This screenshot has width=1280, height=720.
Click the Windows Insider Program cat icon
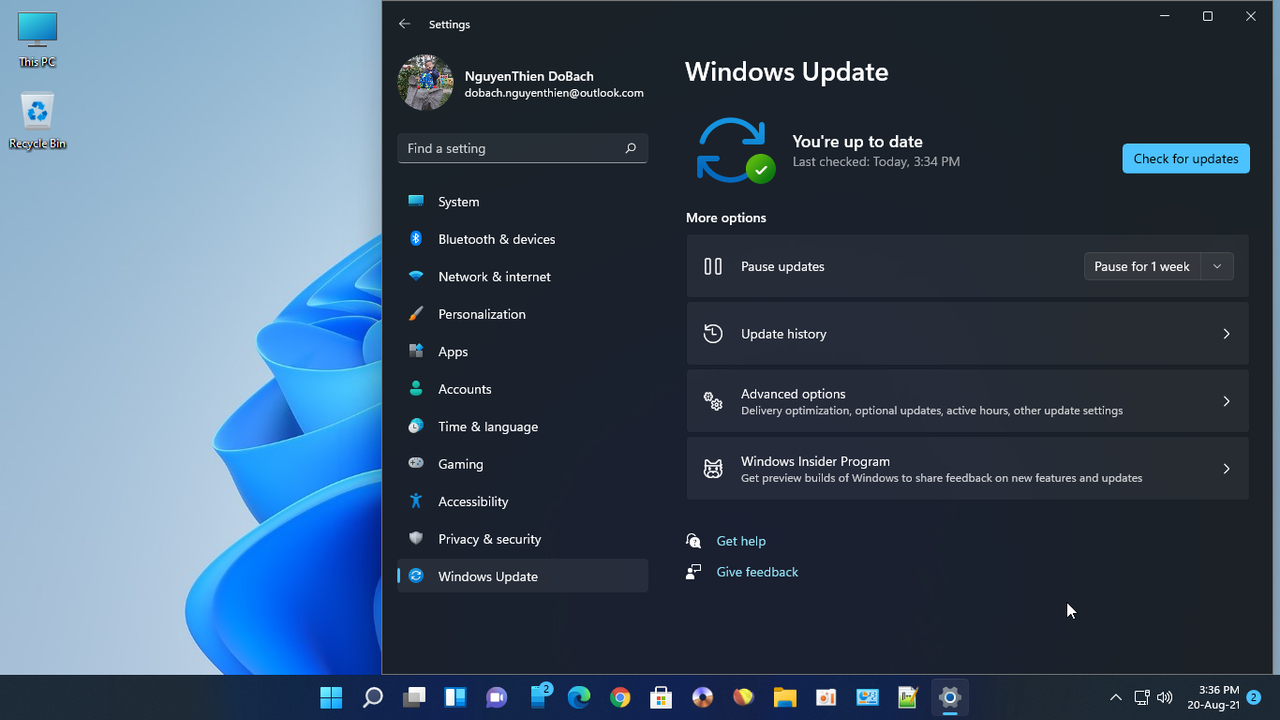[x=713, y=469]
